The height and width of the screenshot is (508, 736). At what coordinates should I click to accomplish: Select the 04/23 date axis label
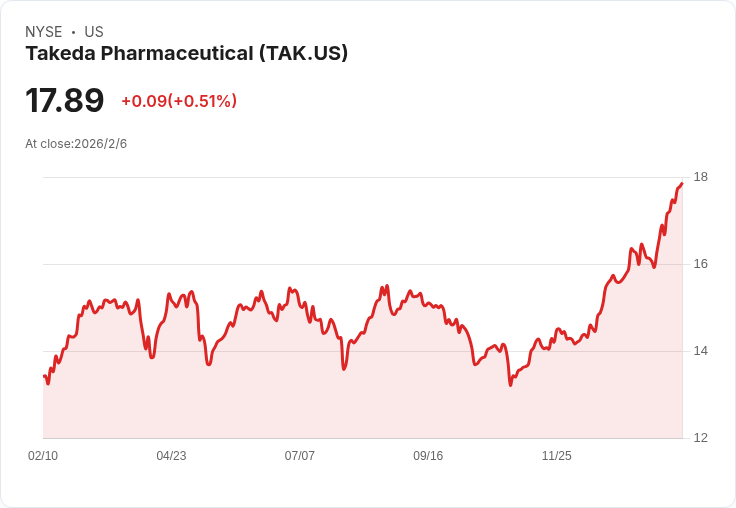click(x=171, y=456)
